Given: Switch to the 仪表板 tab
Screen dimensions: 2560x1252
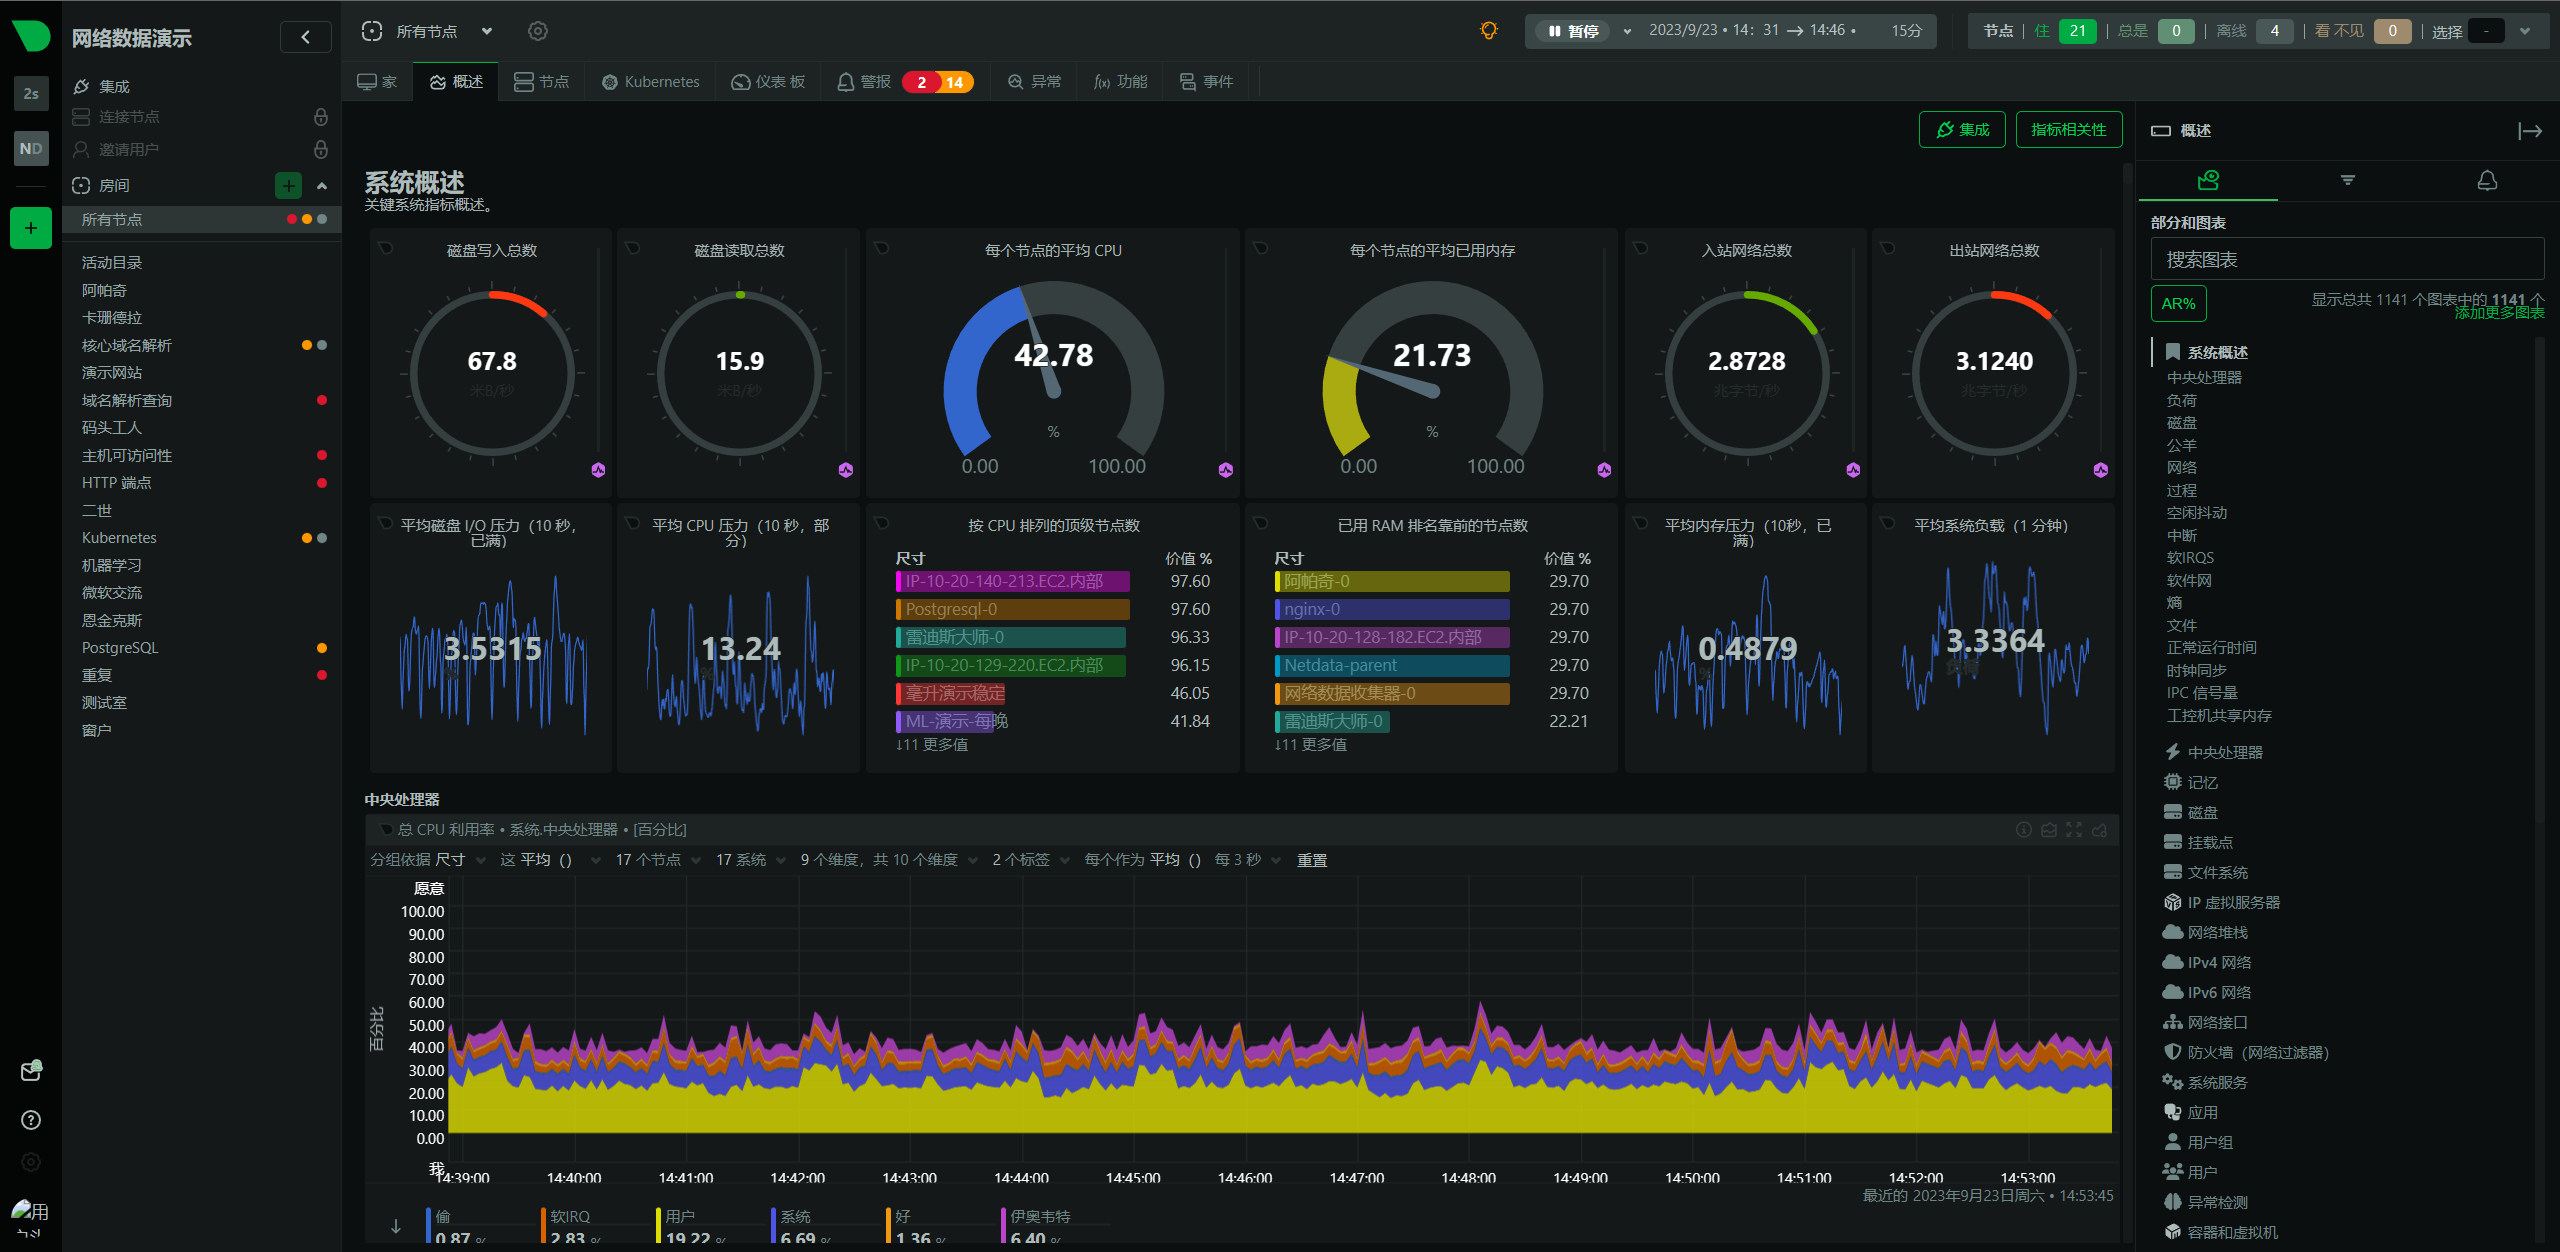Looking at the screenshot, I should pyautogui.click(x=768, y=82).
